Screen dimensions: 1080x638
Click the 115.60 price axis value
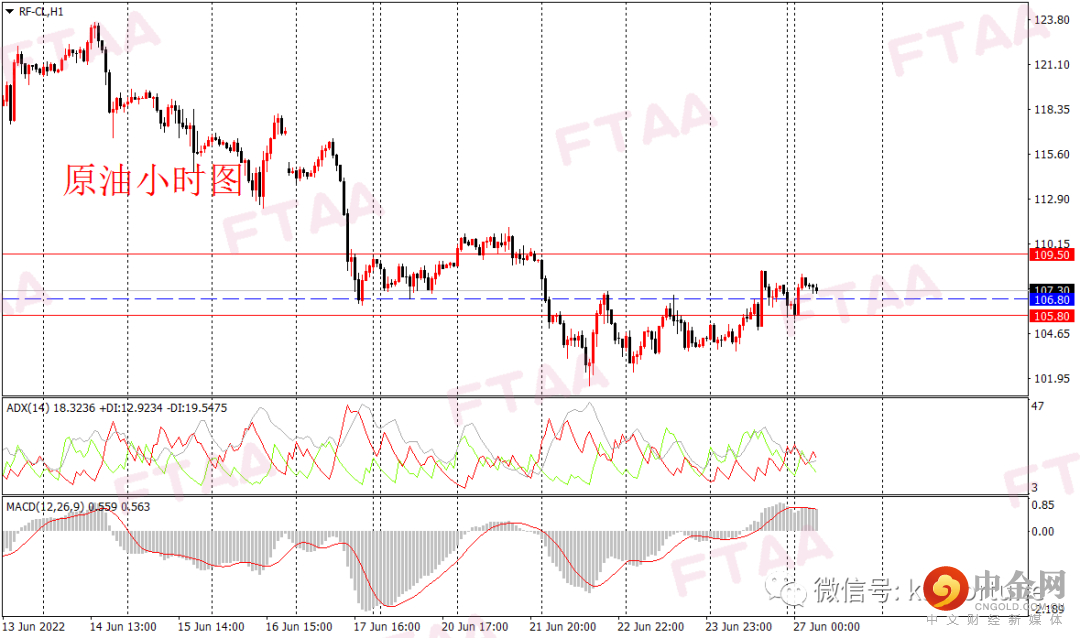[1052, 154]
